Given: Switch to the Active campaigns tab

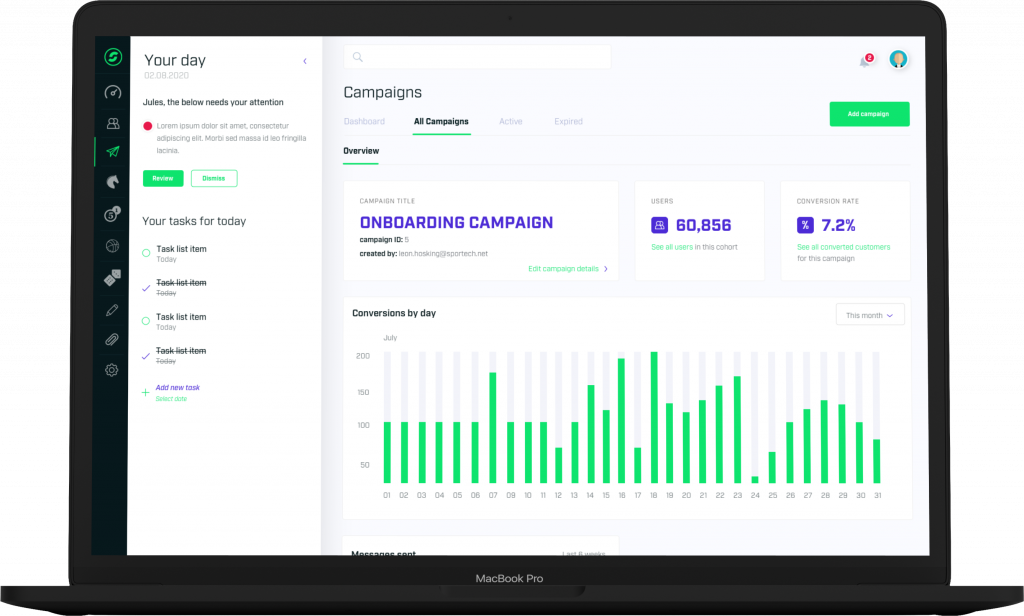Looking at the screenshot, I should pyautogui.click(x=510, y=122).
